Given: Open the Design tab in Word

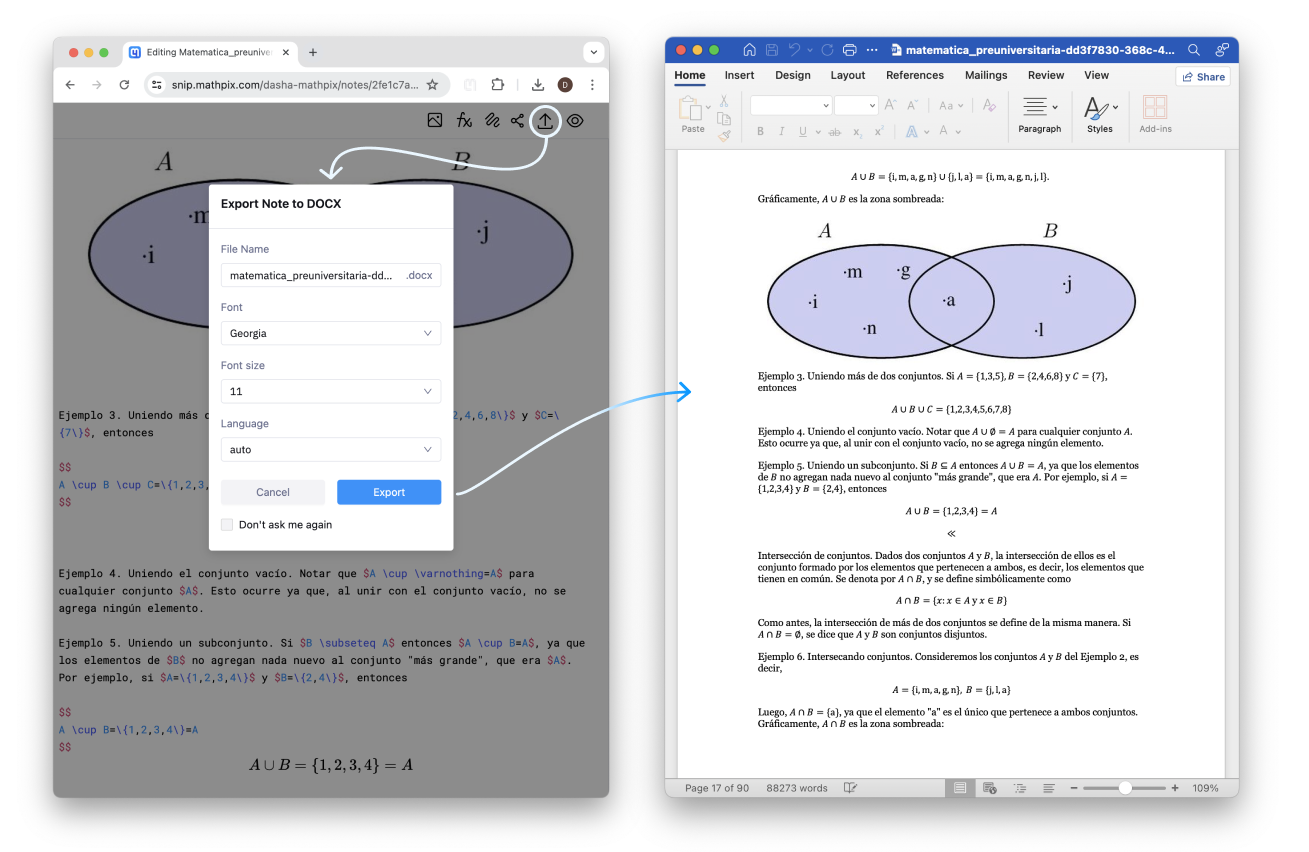Looking at the screenshot, I should [793, 75].
